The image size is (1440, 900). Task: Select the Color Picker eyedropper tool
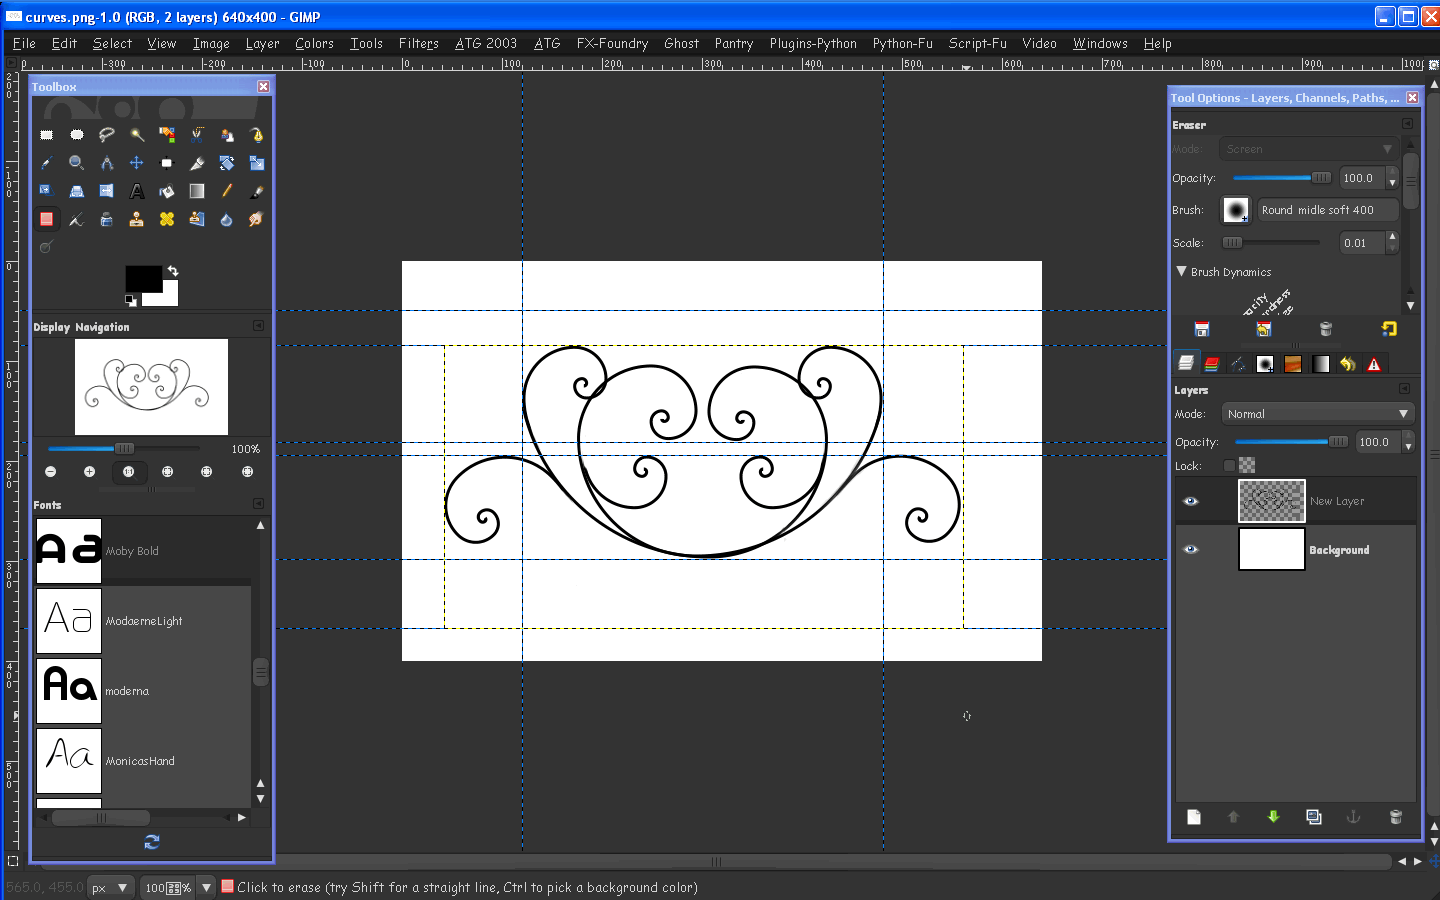[46, 162]
